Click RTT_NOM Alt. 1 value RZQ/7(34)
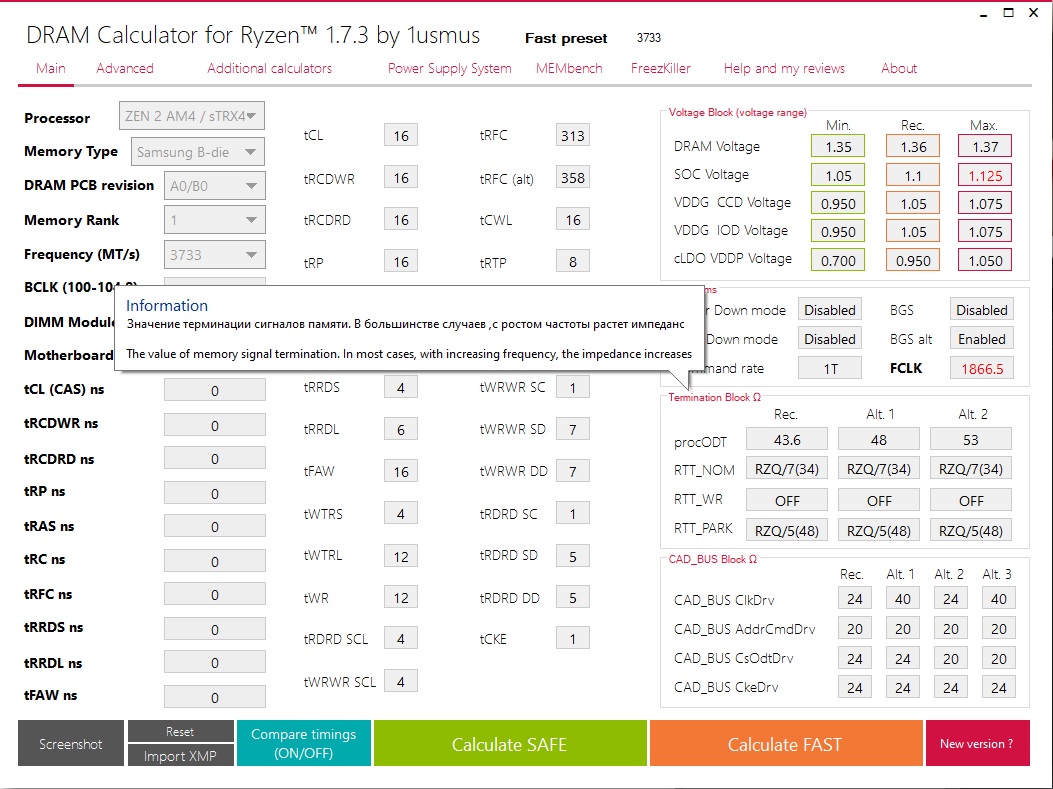Screen dimensions: 1053x789 [879, 469]
